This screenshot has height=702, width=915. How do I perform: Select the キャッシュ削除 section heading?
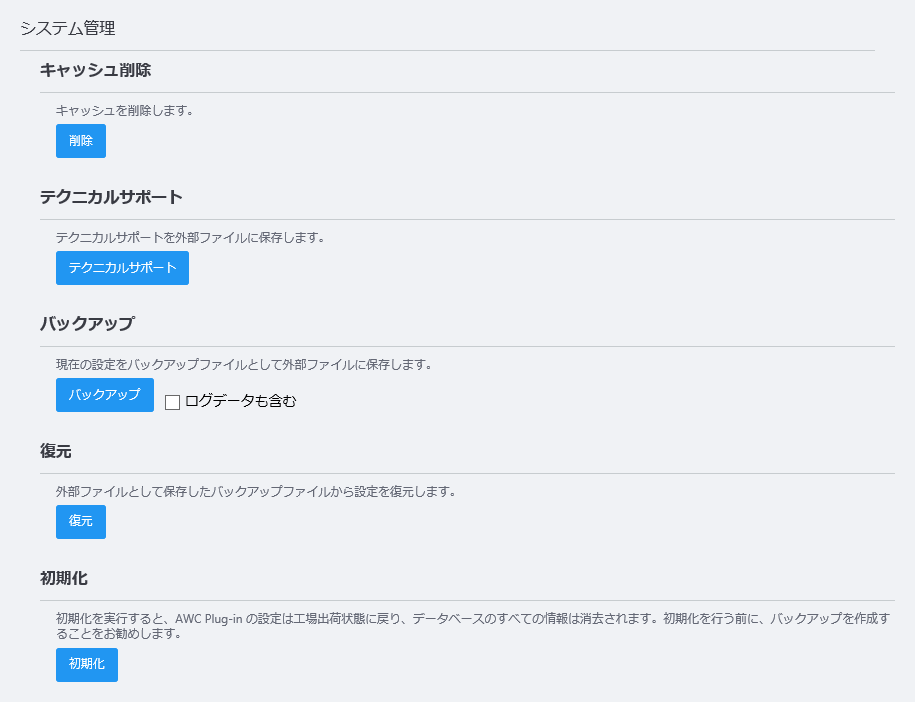click(96, 70)
